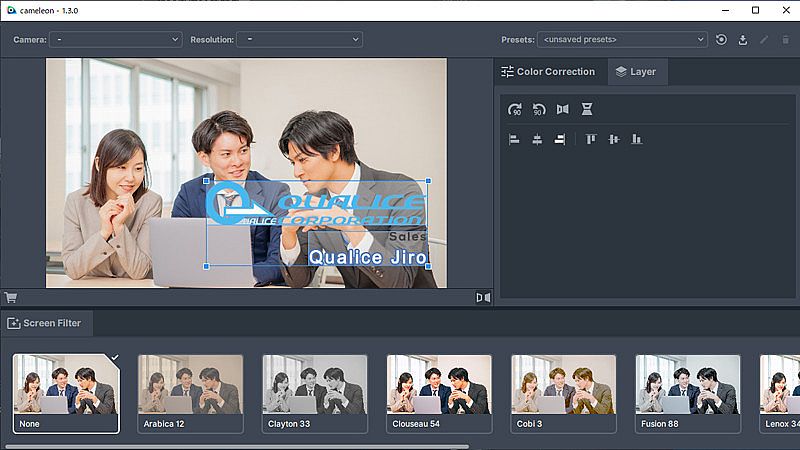Viewport: 800px width, 450px height.
Task: Click the reset presets icon
Action: [721, 40]
